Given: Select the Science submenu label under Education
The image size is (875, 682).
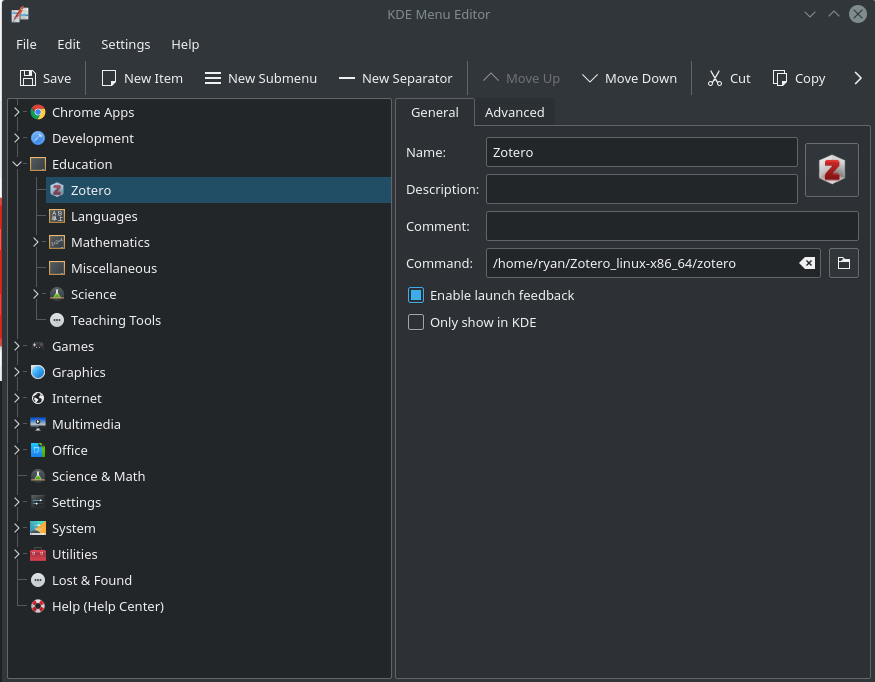Looking at the screenshot, I should pyautogui.click(x=94, y=294).
